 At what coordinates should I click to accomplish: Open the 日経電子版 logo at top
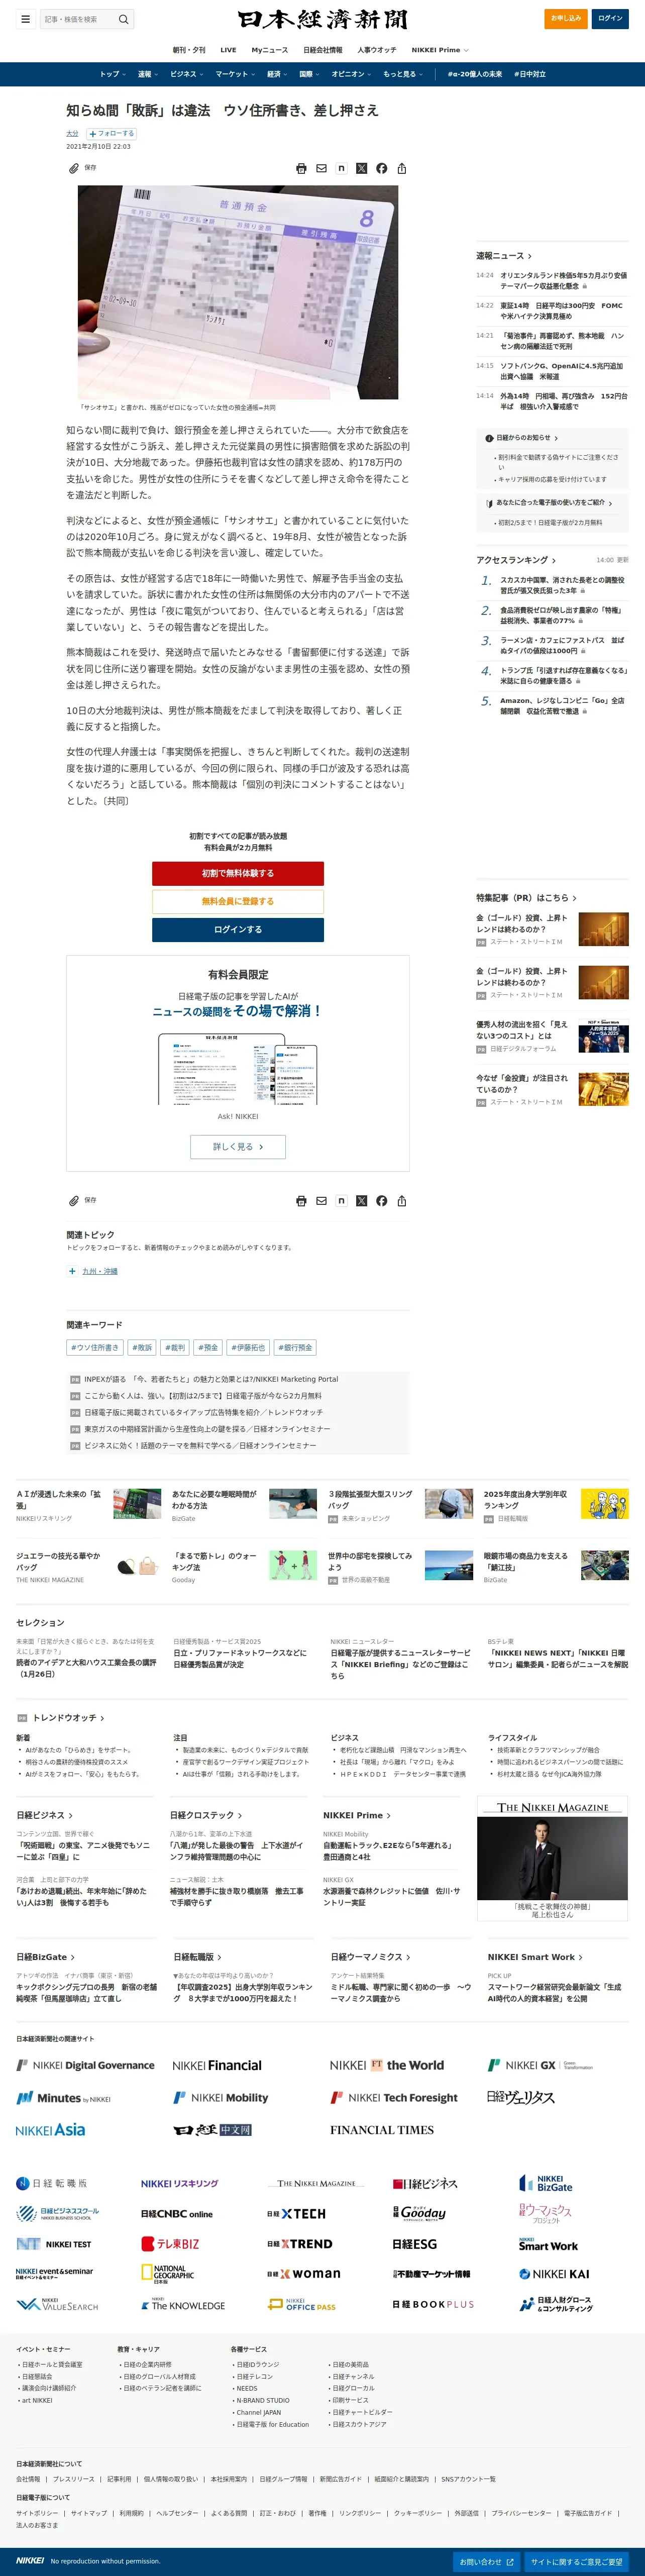[x=322, y=19]
